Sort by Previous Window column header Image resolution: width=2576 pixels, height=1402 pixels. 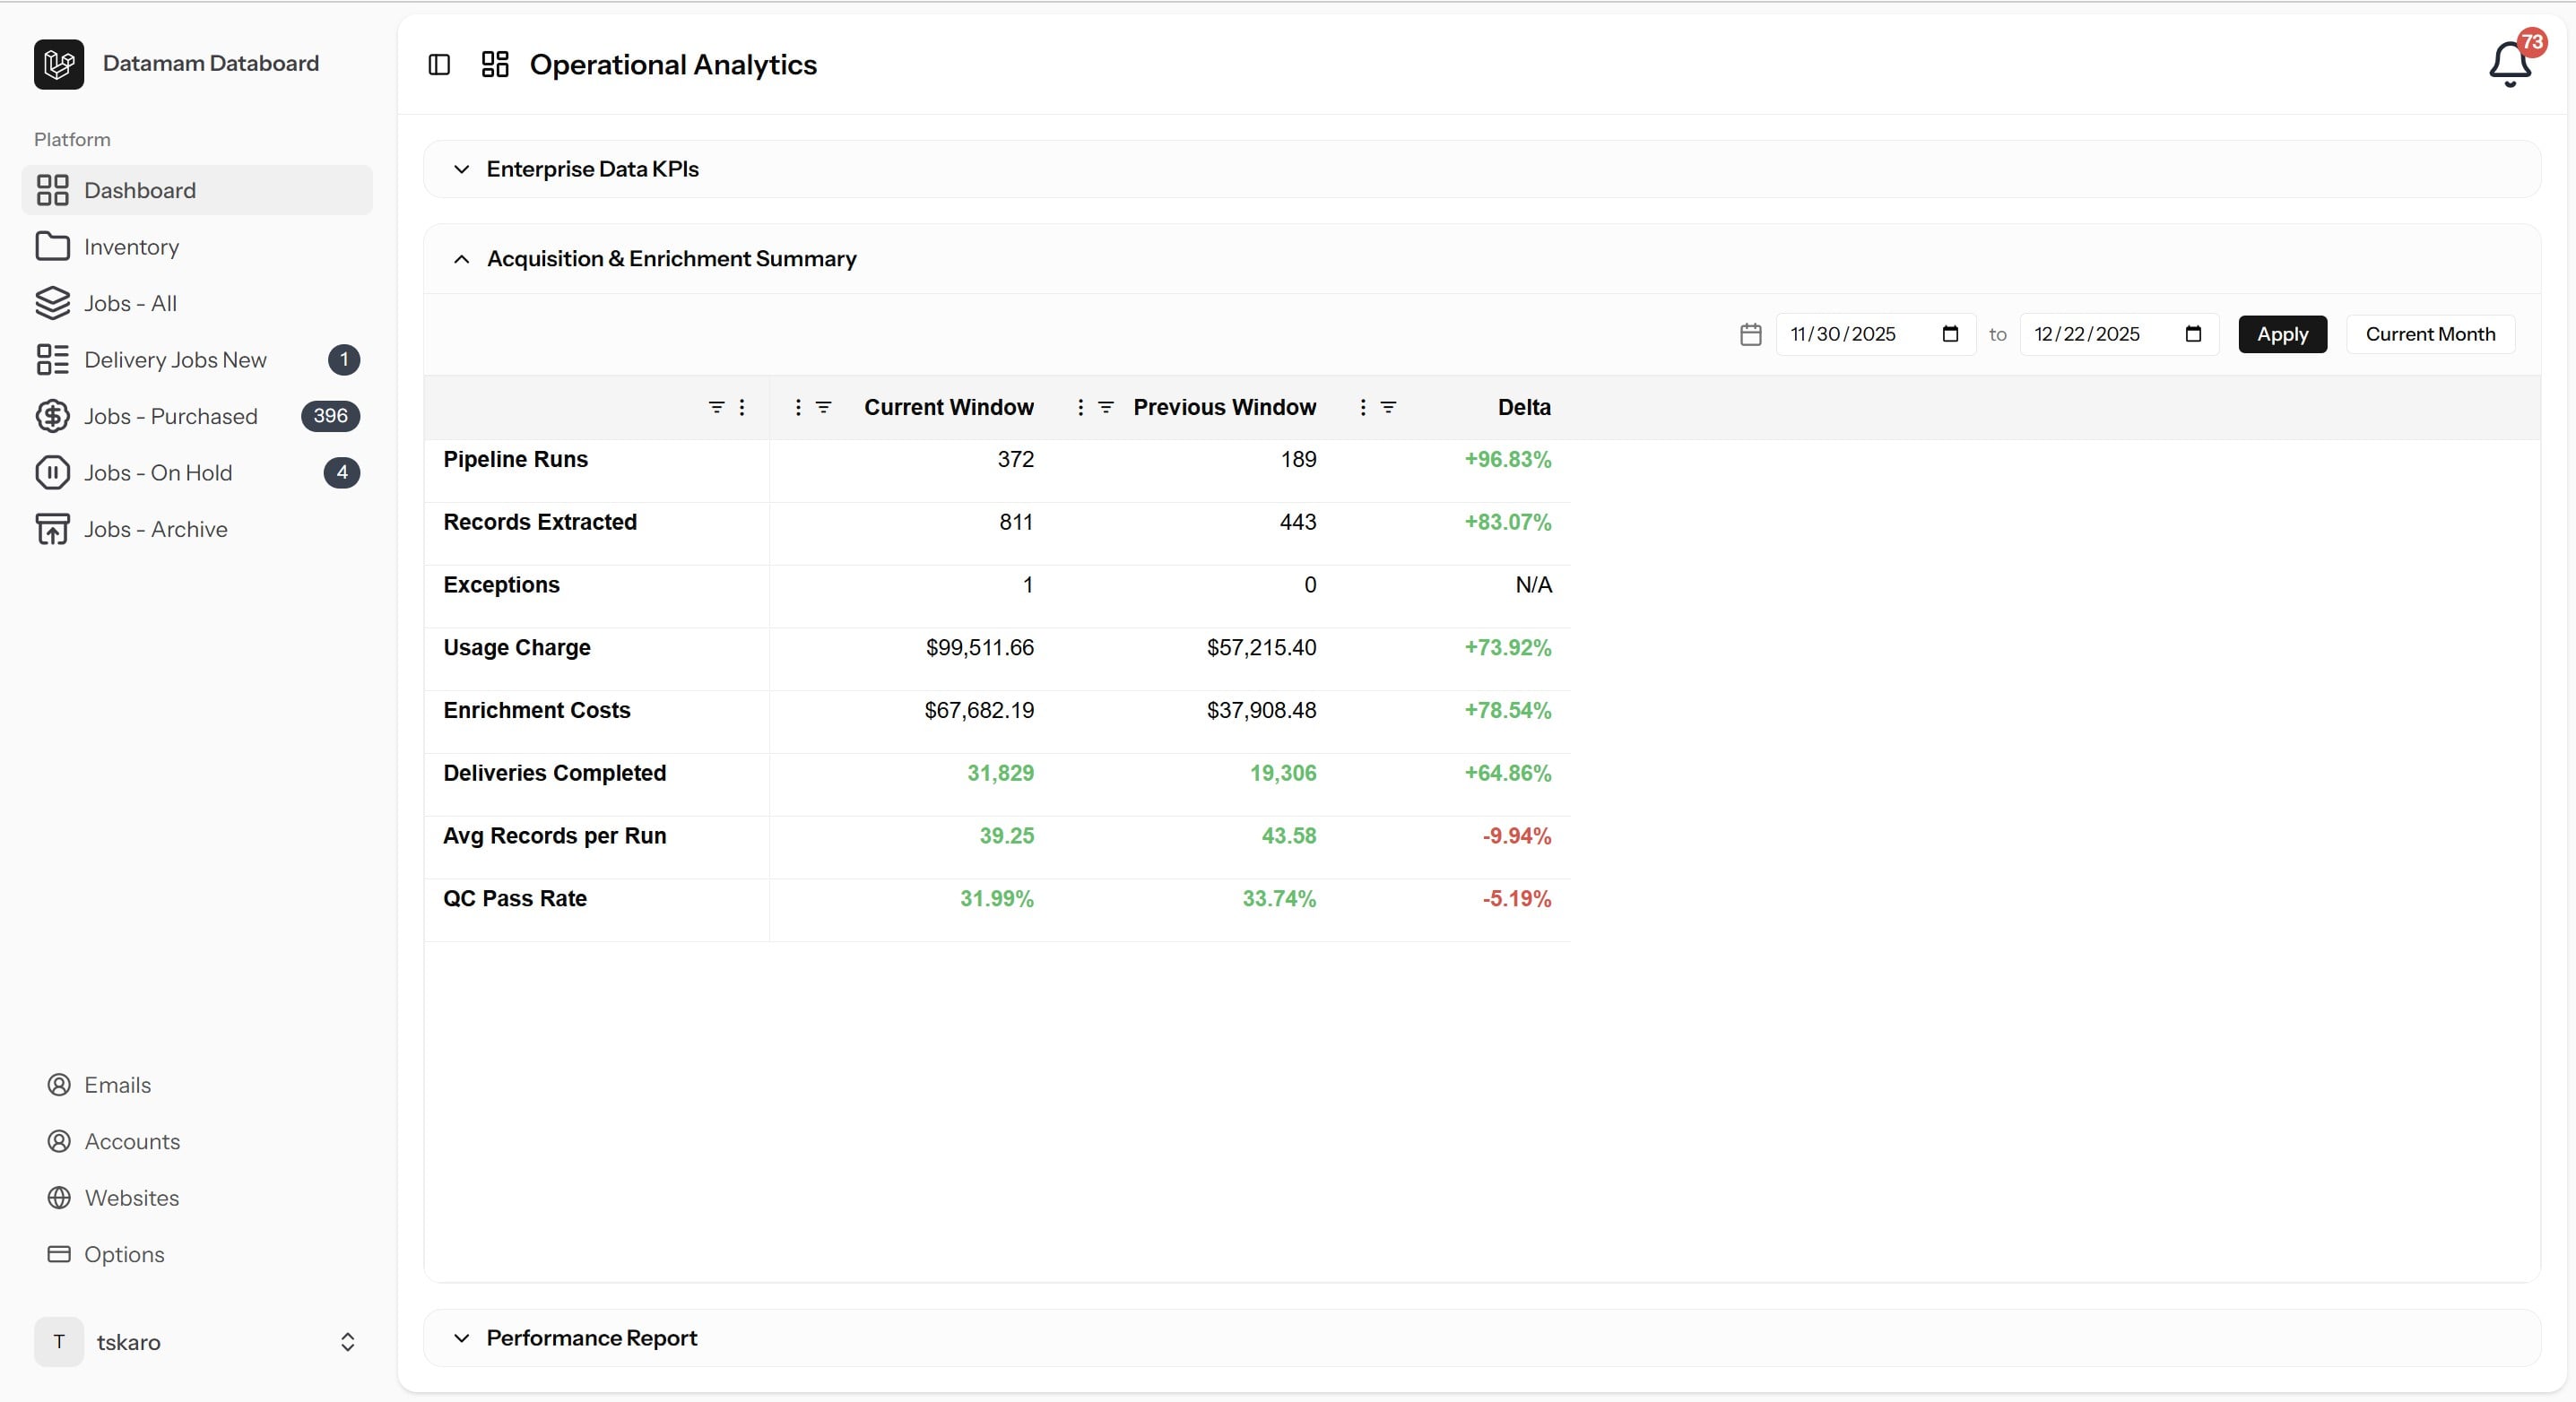1224,407
